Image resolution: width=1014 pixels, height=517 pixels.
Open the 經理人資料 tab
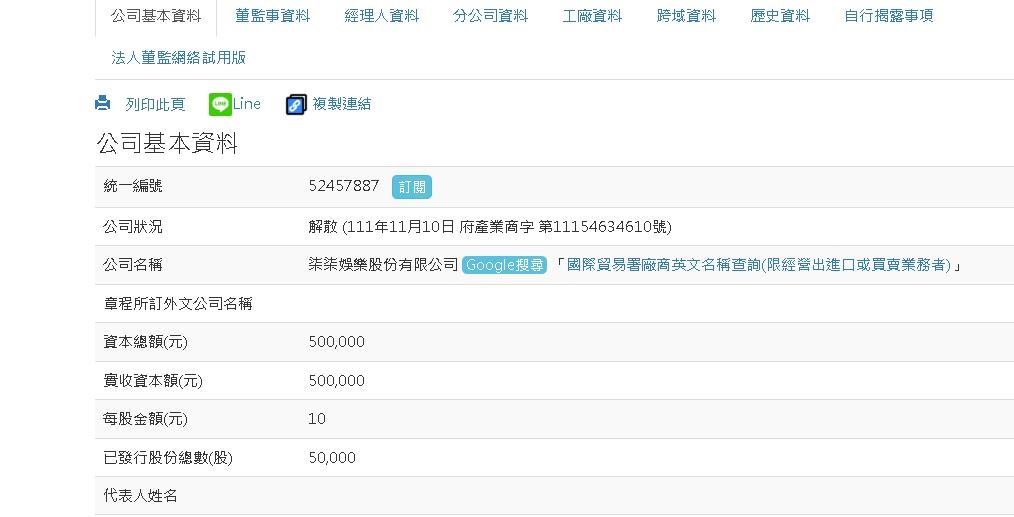pos(382,16)
